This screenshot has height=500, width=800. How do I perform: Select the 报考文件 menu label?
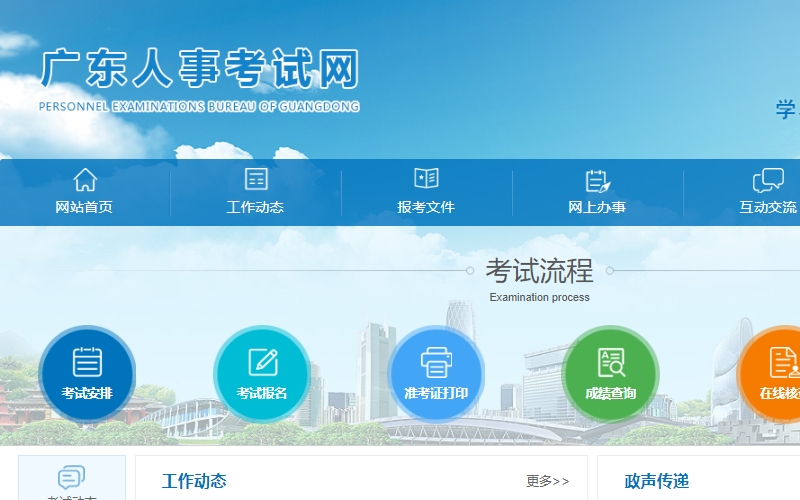click(426, 208)
